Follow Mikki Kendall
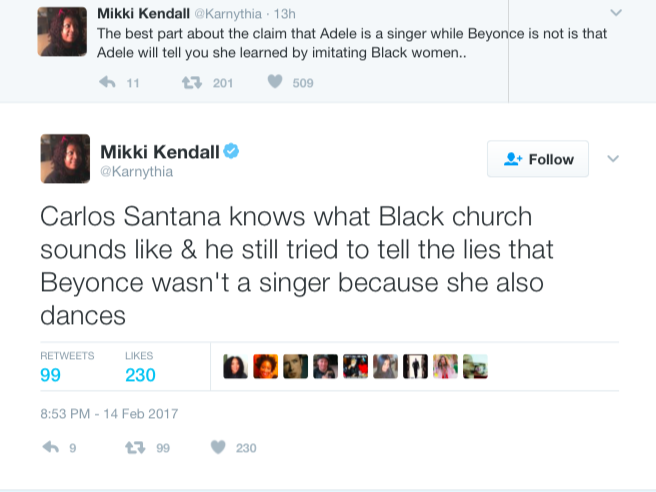Viewport: 656px width, 492px height. (538, 159)
